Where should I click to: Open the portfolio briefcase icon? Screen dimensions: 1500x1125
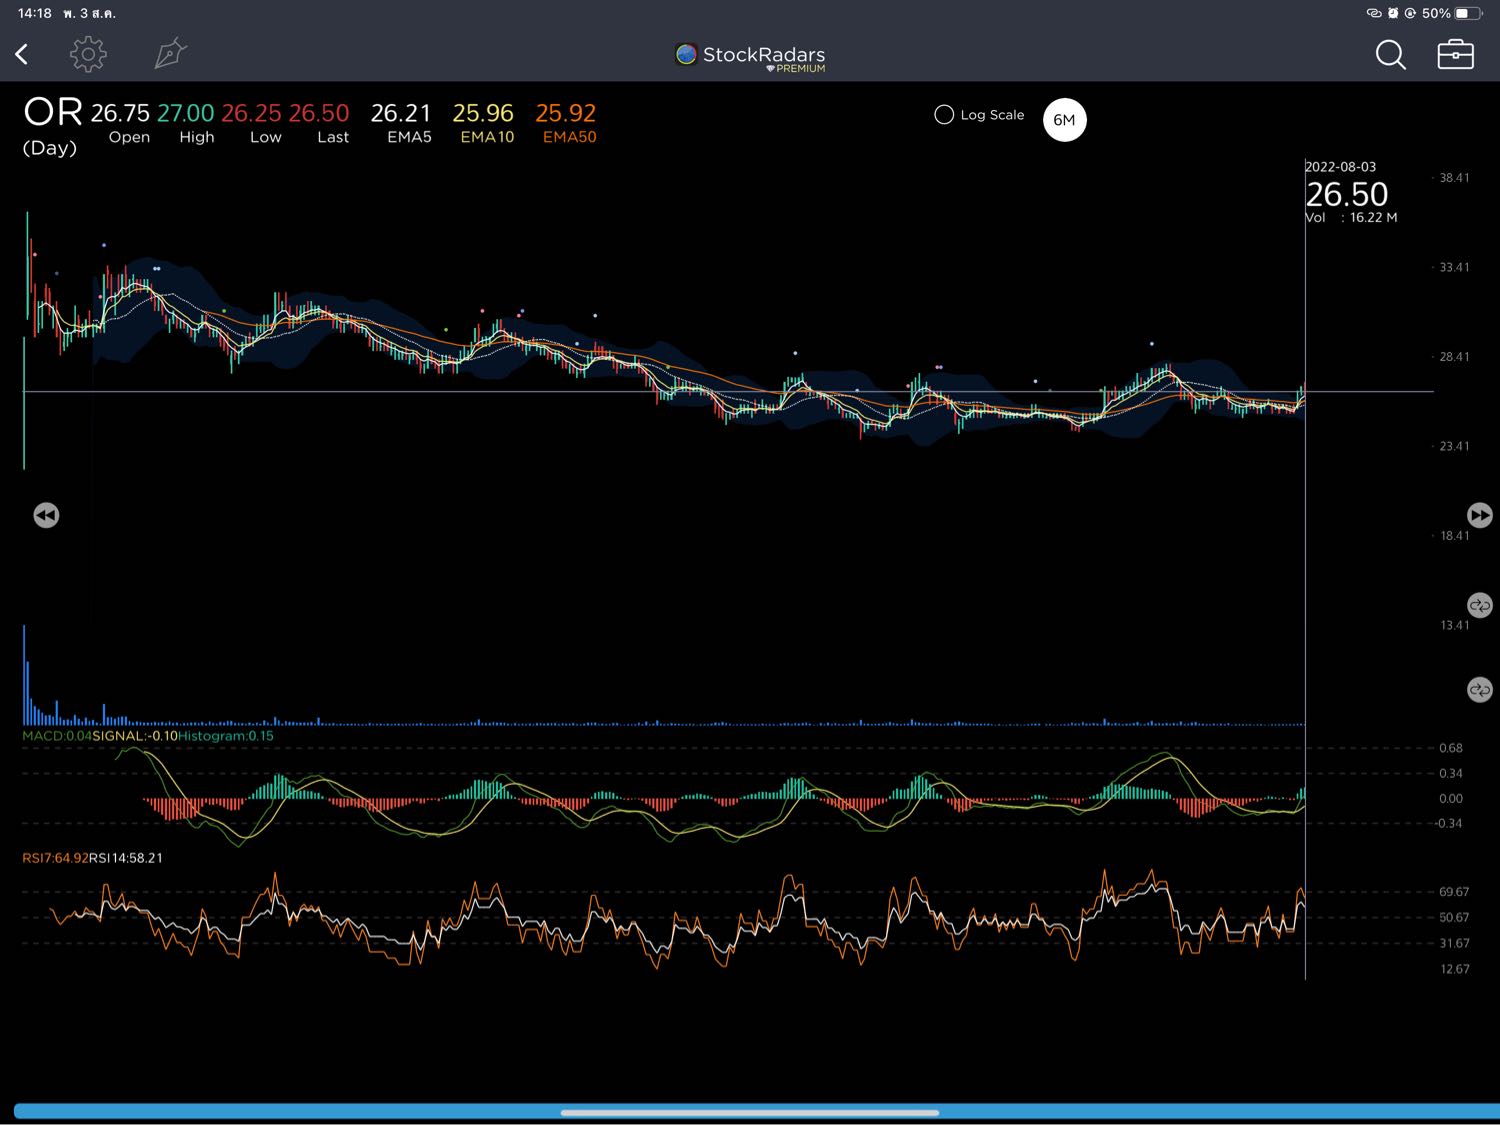point(1455,55)
